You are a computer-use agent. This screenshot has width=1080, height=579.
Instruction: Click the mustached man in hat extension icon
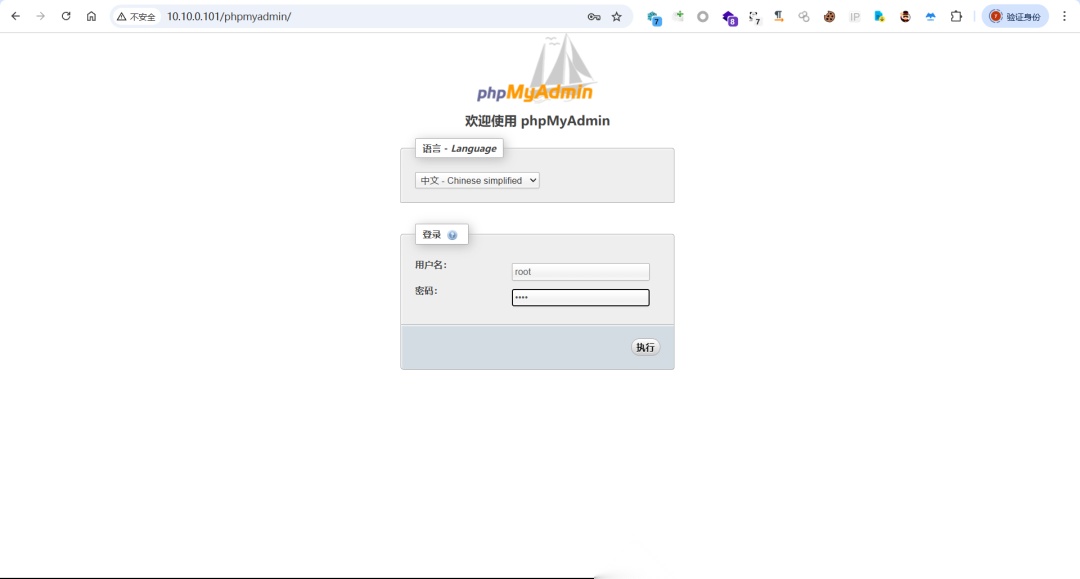pyautogui.click(x=905, y=17)
